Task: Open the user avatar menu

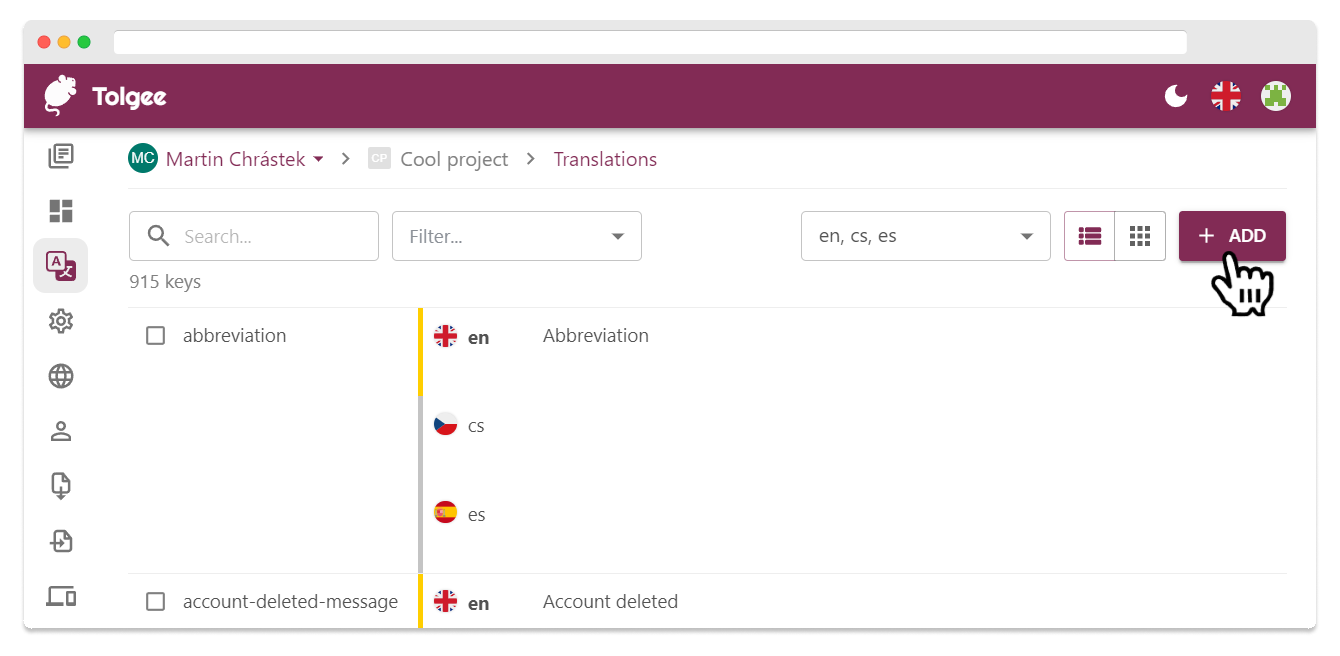Action: point(1276,96)
